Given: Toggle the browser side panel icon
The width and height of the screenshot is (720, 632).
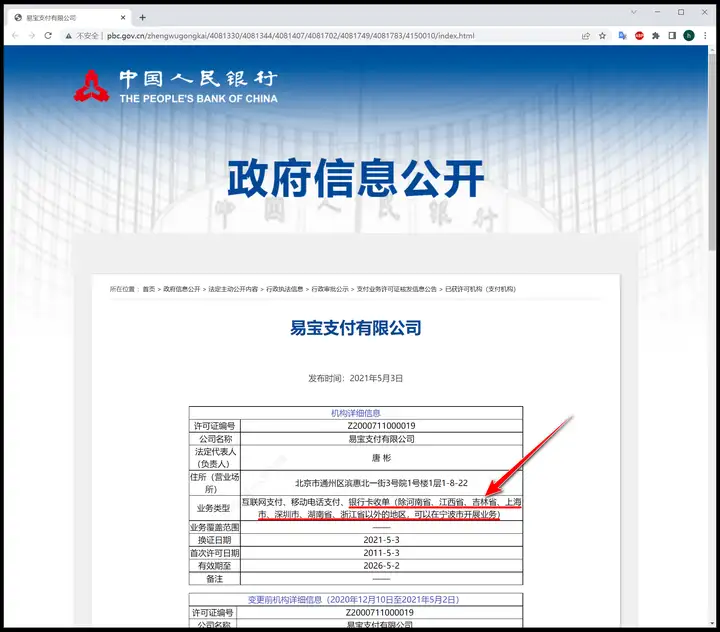Looking at the screenshot, I should (672, 36).
